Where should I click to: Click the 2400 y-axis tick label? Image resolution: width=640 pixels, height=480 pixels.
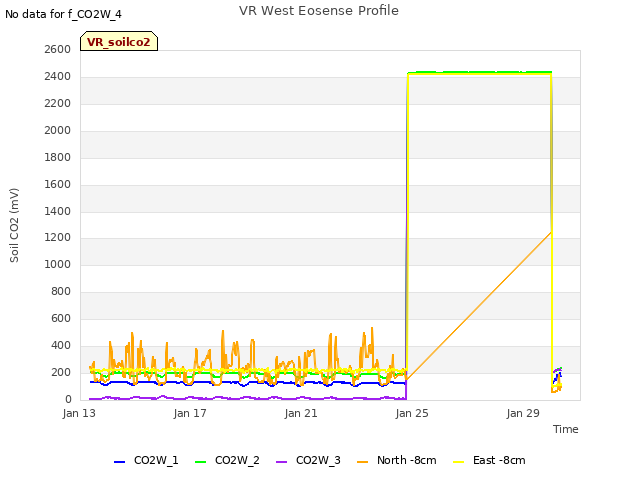click(58, 76)
